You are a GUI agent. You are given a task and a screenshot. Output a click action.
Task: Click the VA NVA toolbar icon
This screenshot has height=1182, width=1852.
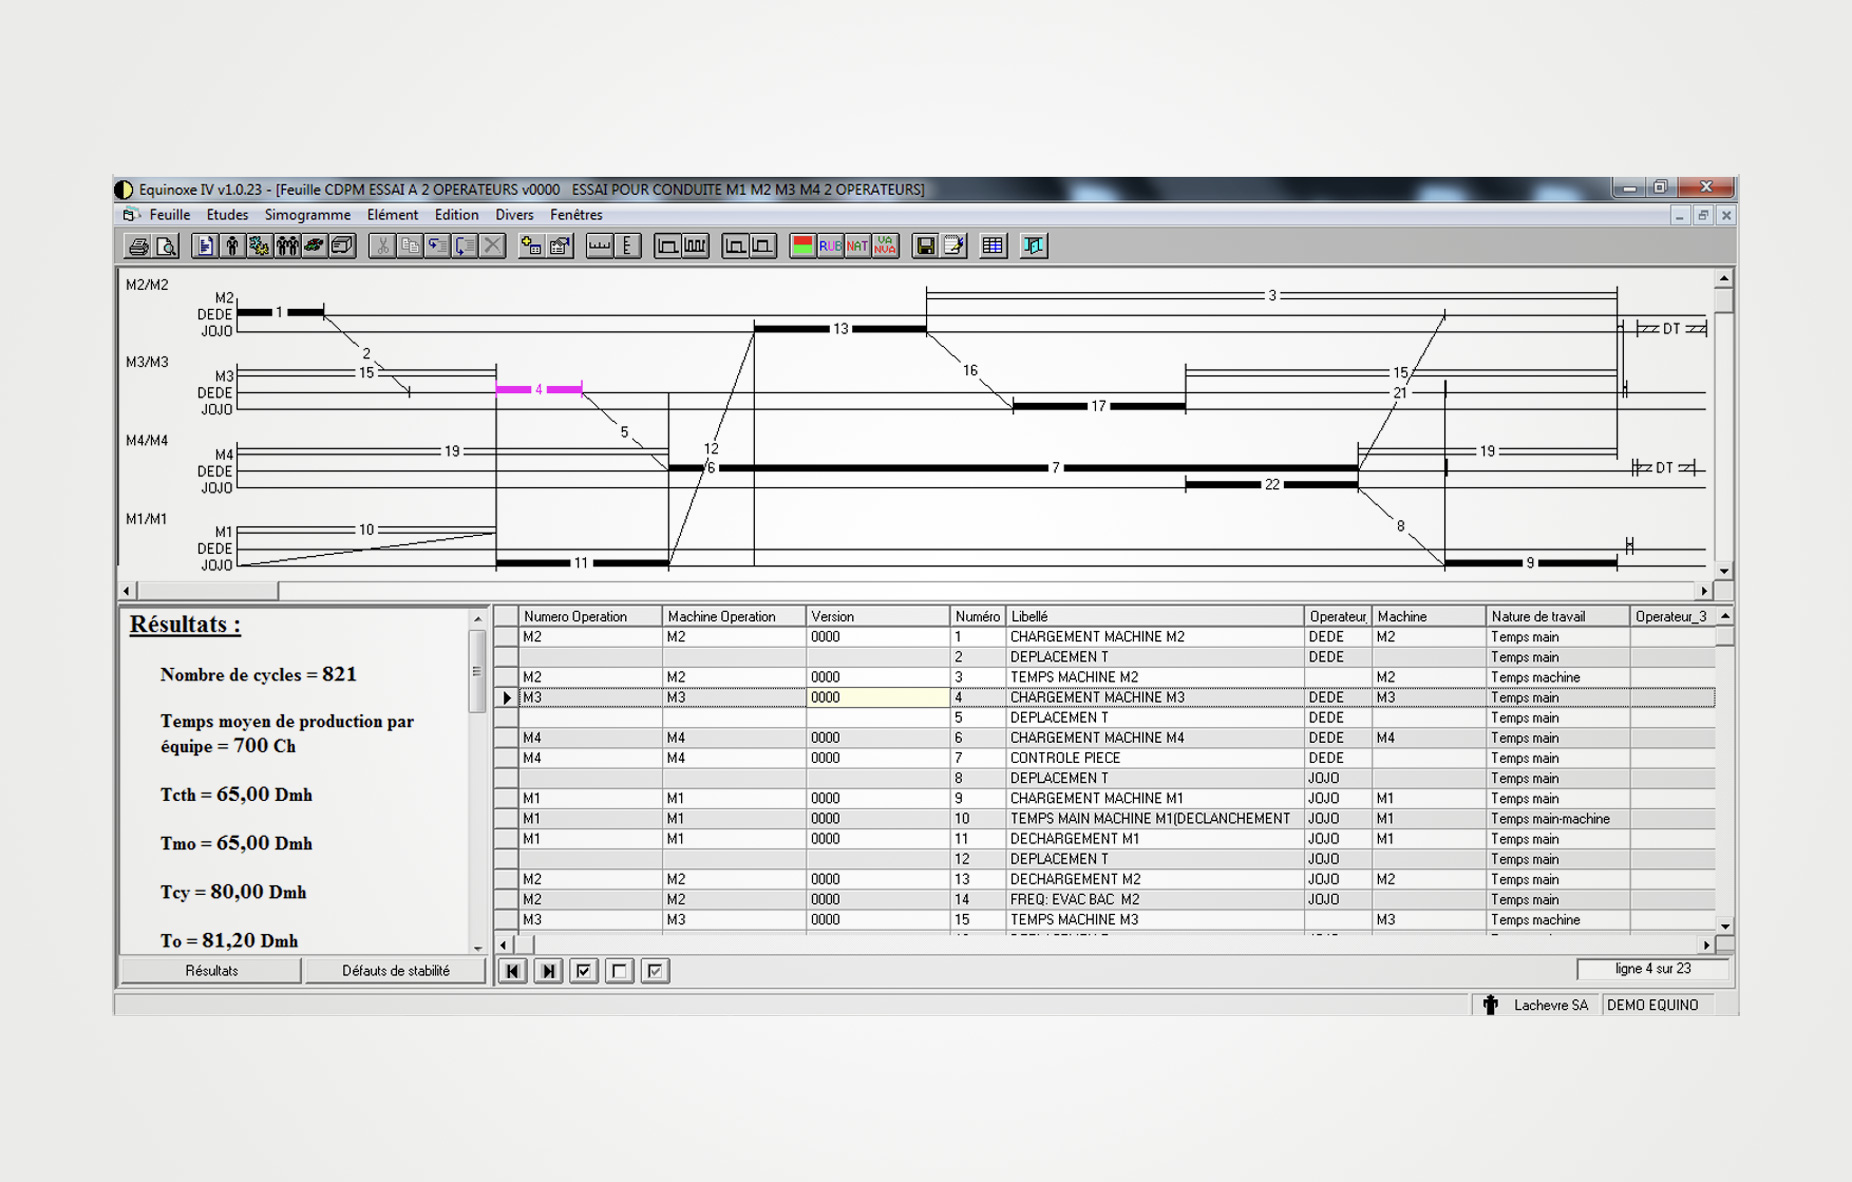click(x=885, y=246)
